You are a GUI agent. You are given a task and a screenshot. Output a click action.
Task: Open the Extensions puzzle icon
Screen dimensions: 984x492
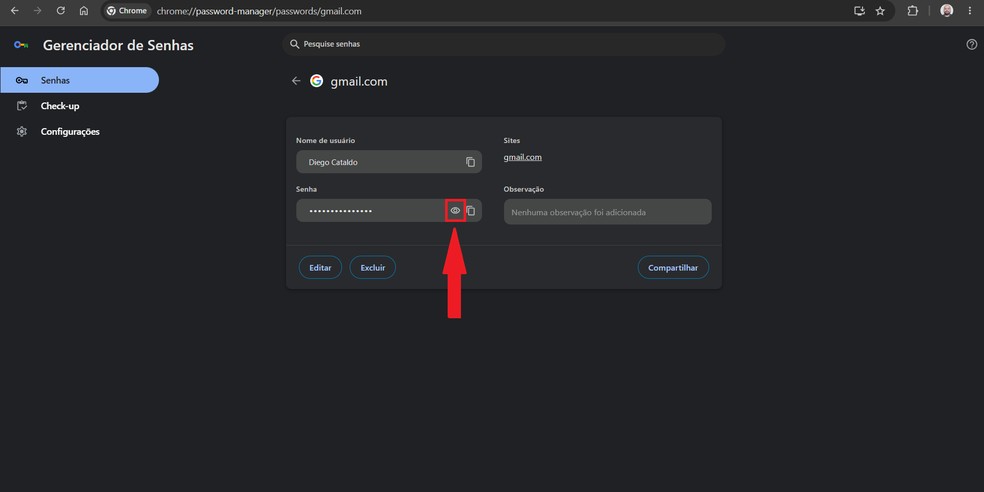(912, 11)
